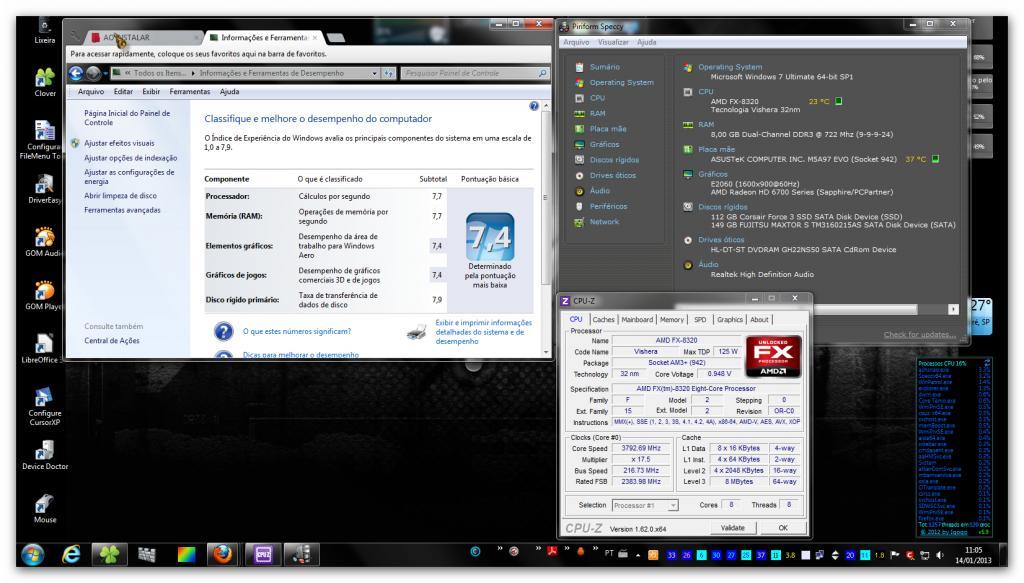
Task: Click the Windows Start orb
Action: pyautogui.click(x=33, y=554)
